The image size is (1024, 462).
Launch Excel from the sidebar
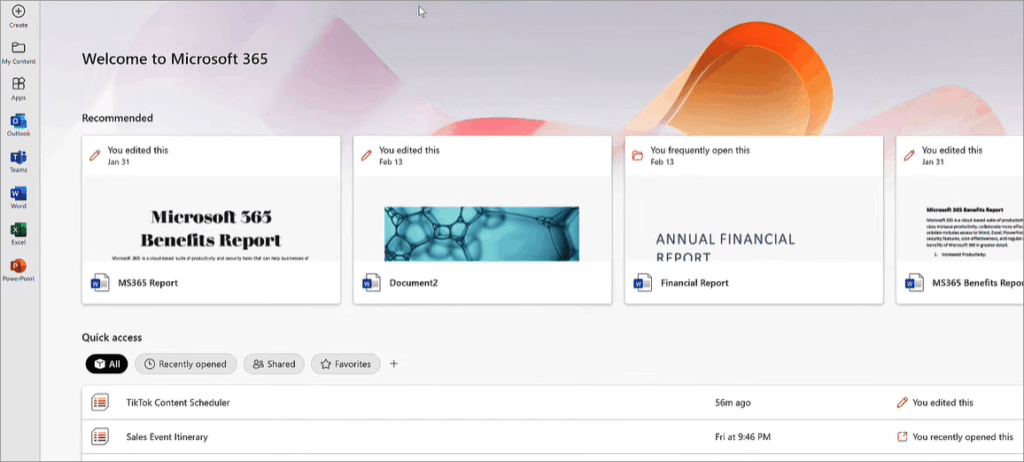click(x=18, y=234)
